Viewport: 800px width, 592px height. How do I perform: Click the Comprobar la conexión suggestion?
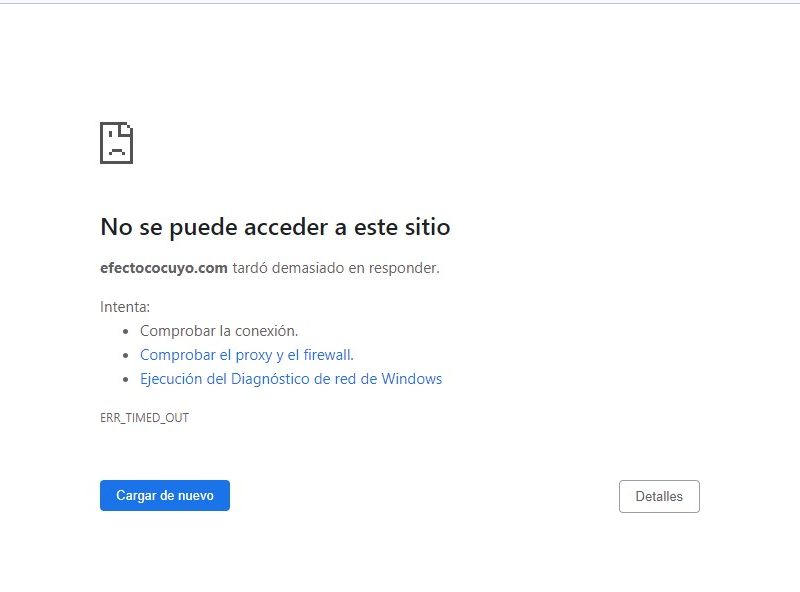point(219,331)
